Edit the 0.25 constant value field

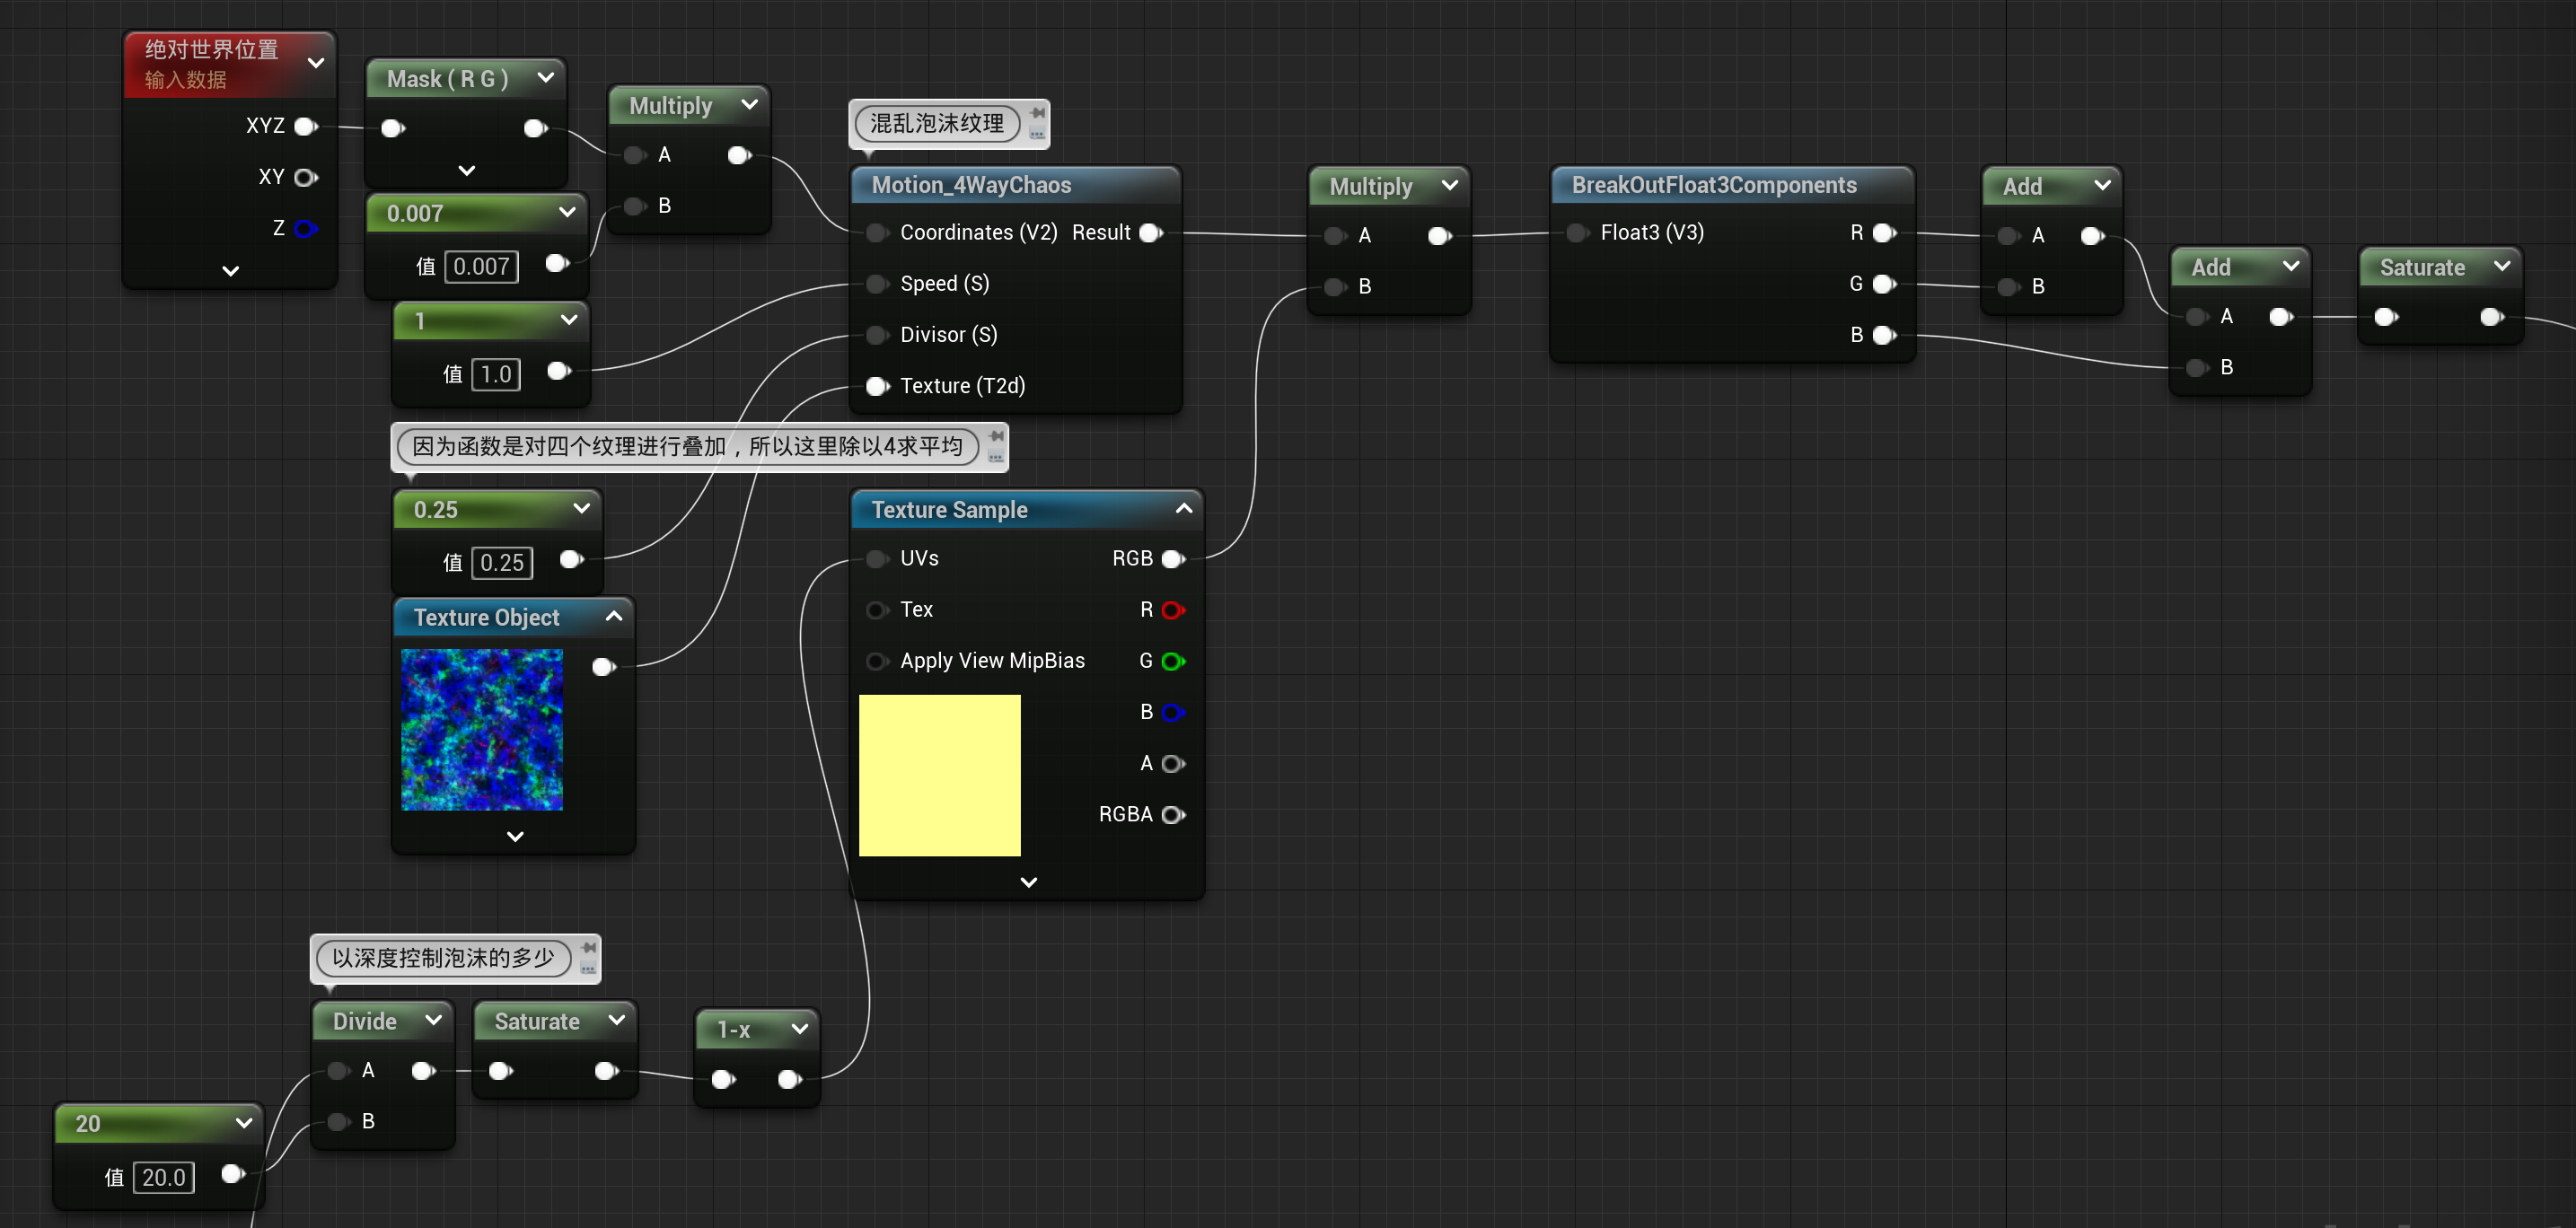(502, 562)
